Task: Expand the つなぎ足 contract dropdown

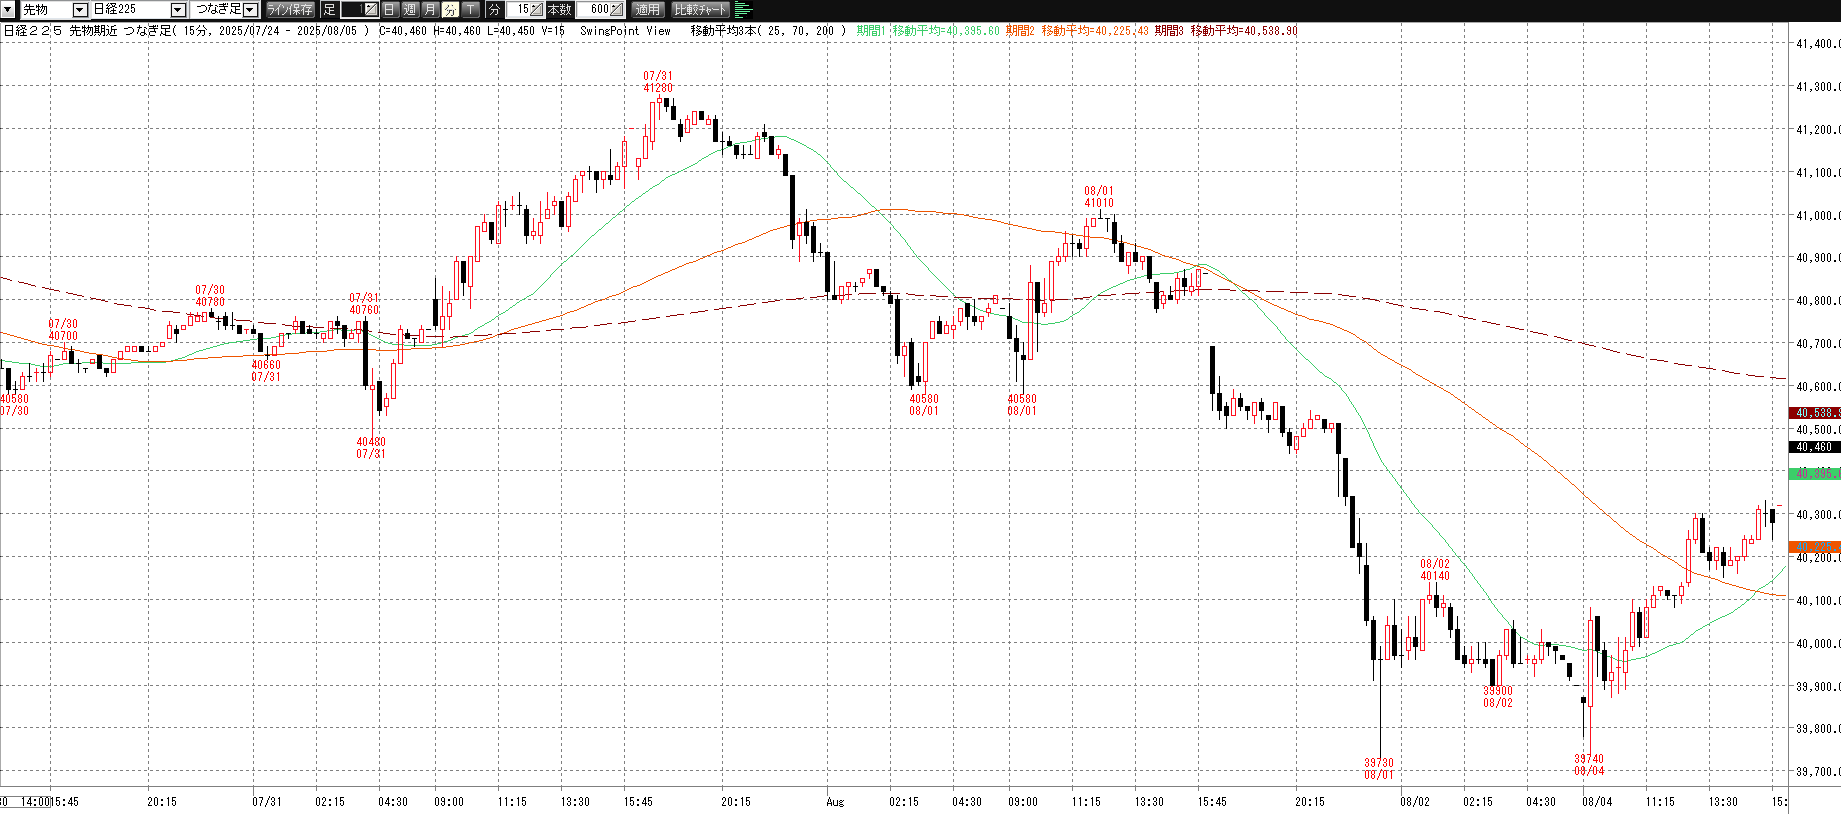Action: point(250,10)
